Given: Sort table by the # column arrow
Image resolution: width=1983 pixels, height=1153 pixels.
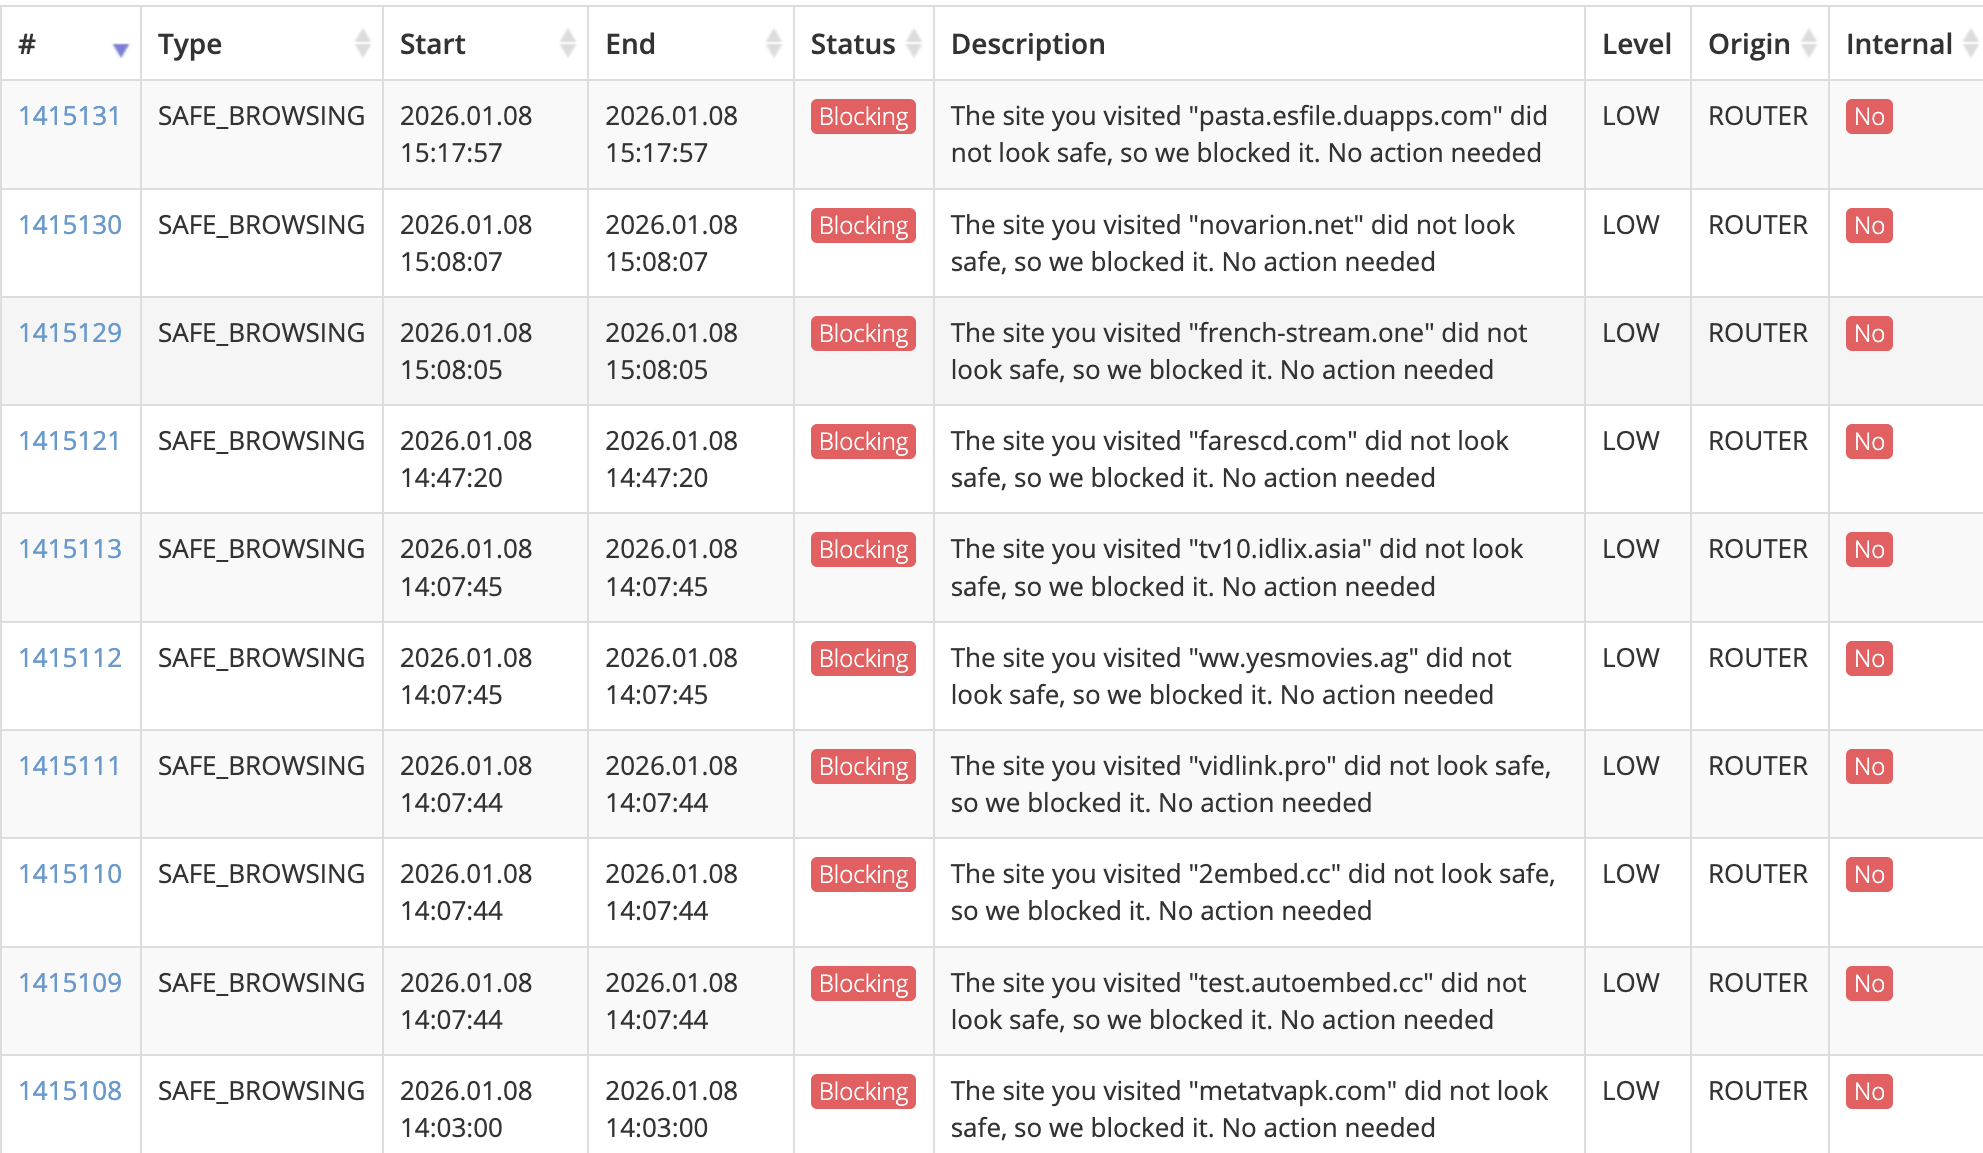Looking at the screenshot, I should pos(120,47).
